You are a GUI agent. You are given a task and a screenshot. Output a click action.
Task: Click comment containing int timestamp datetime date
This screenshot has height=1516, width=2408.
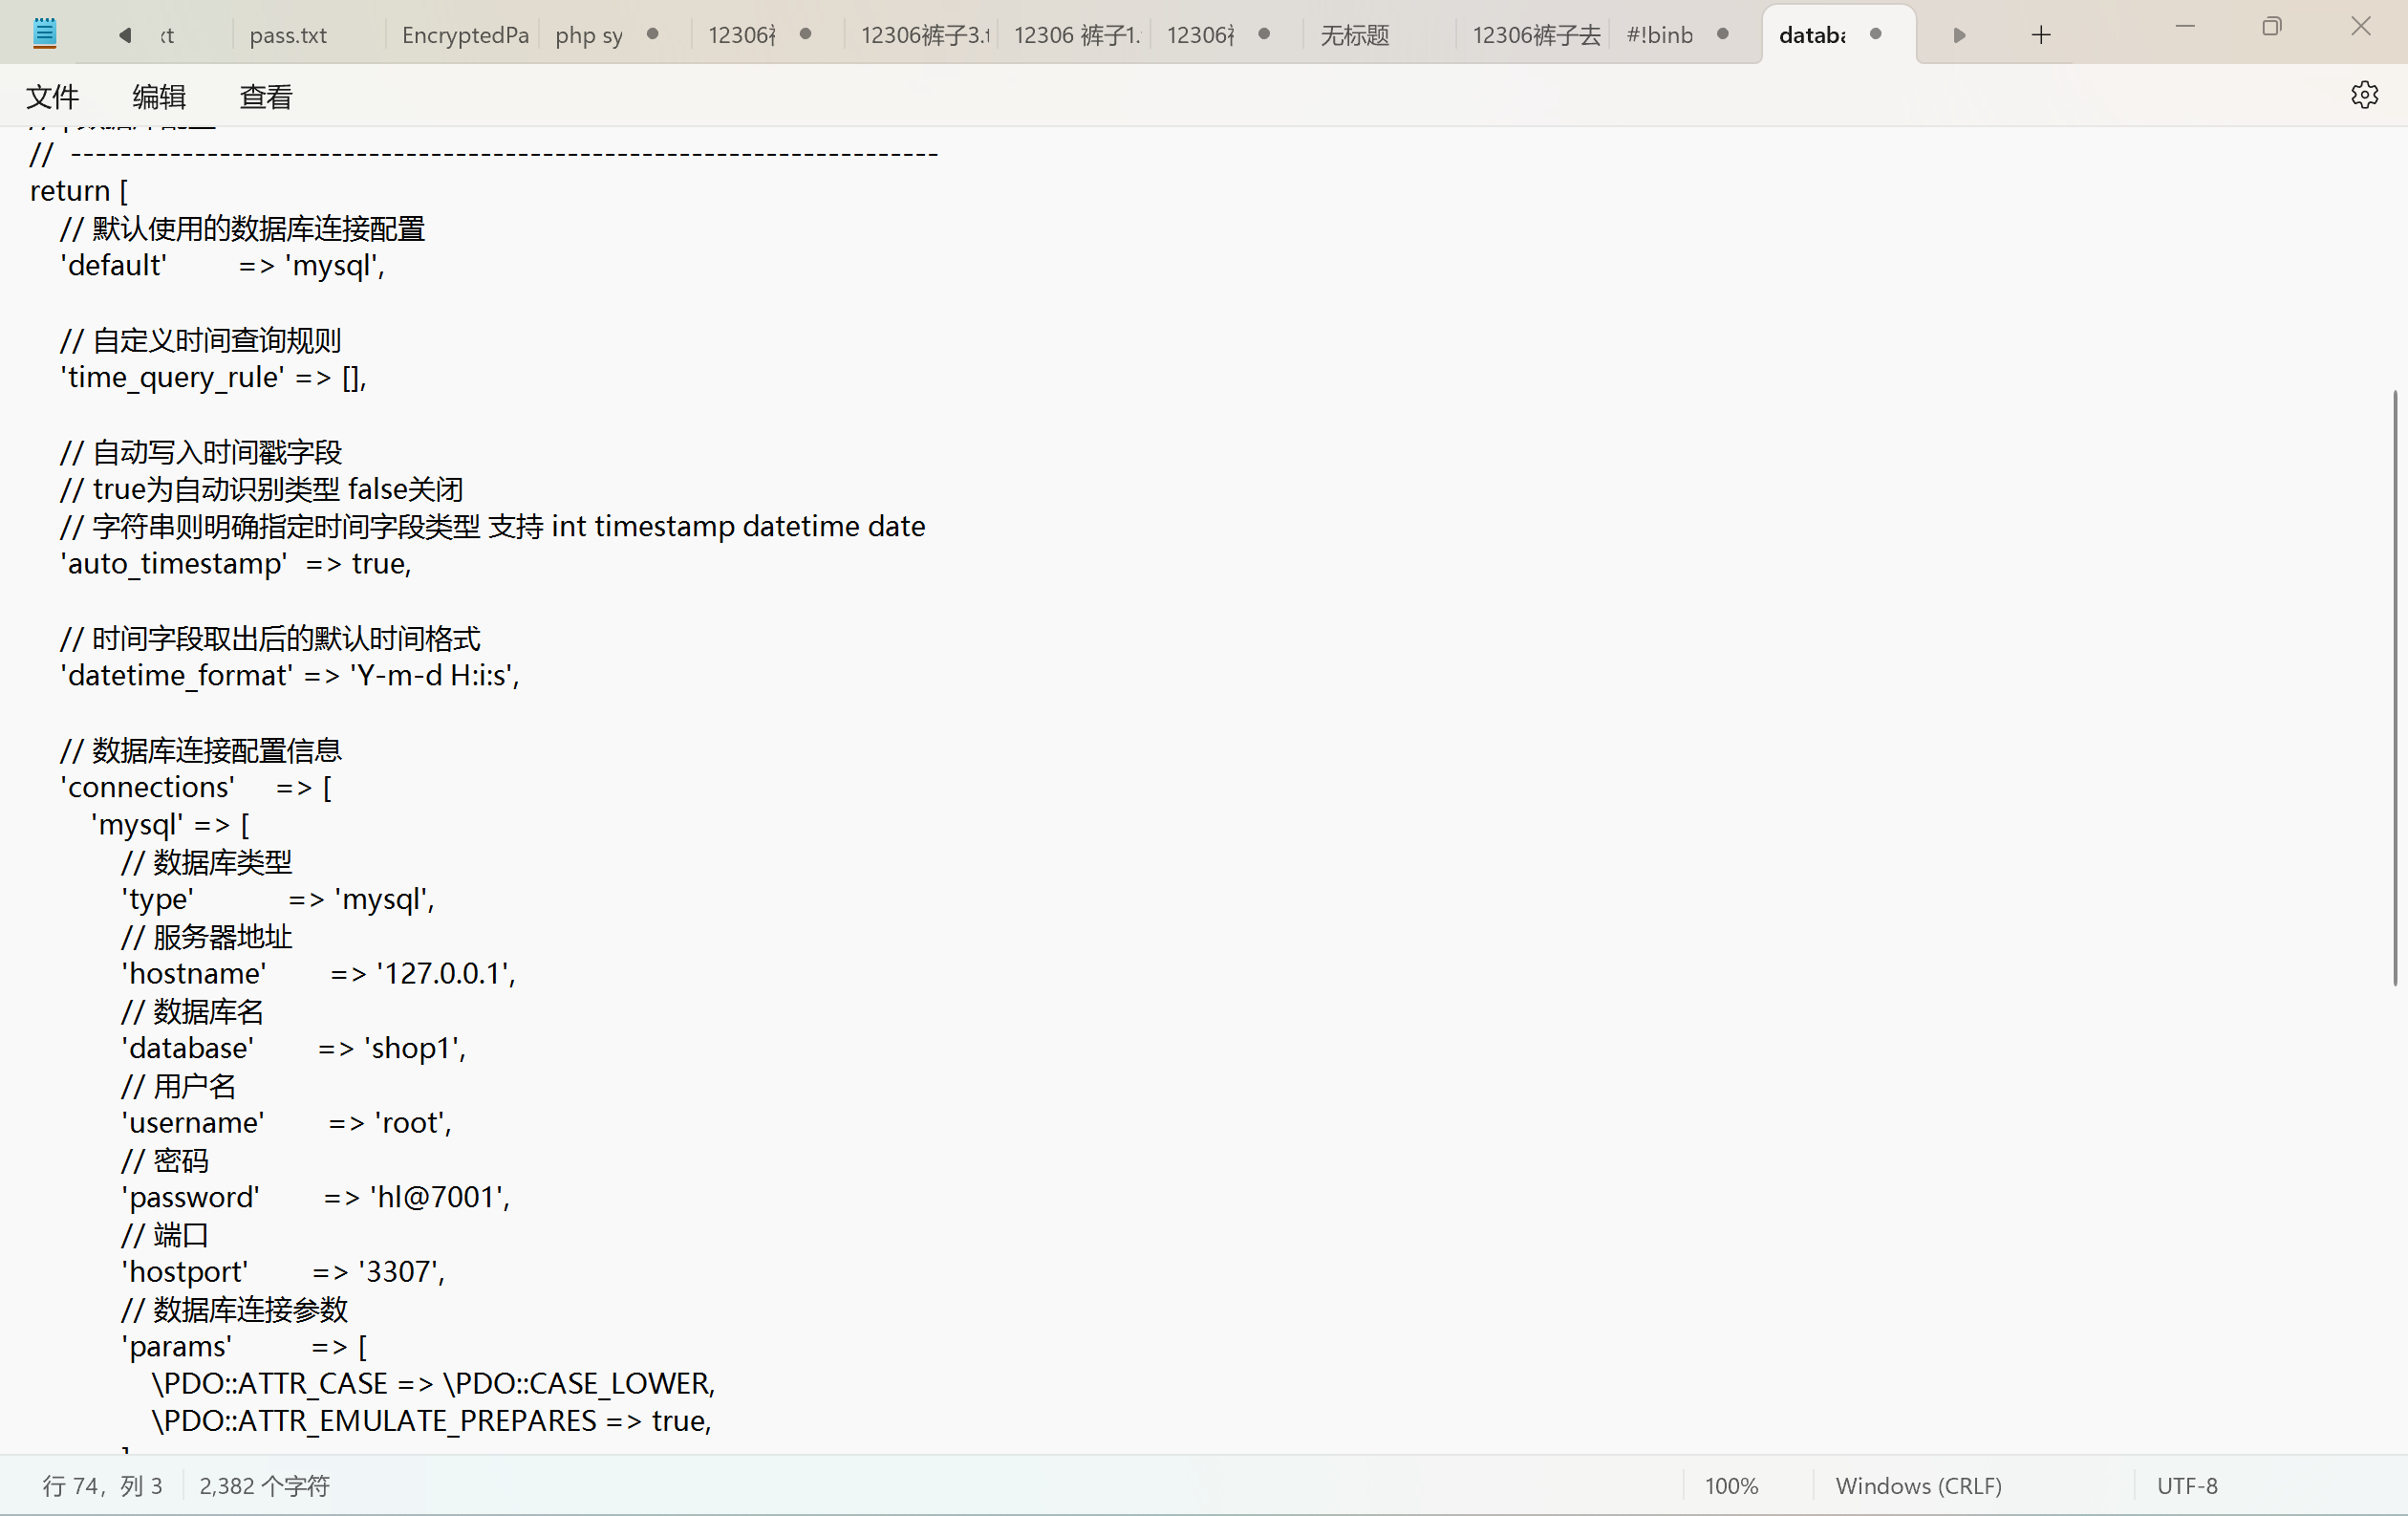492,526
